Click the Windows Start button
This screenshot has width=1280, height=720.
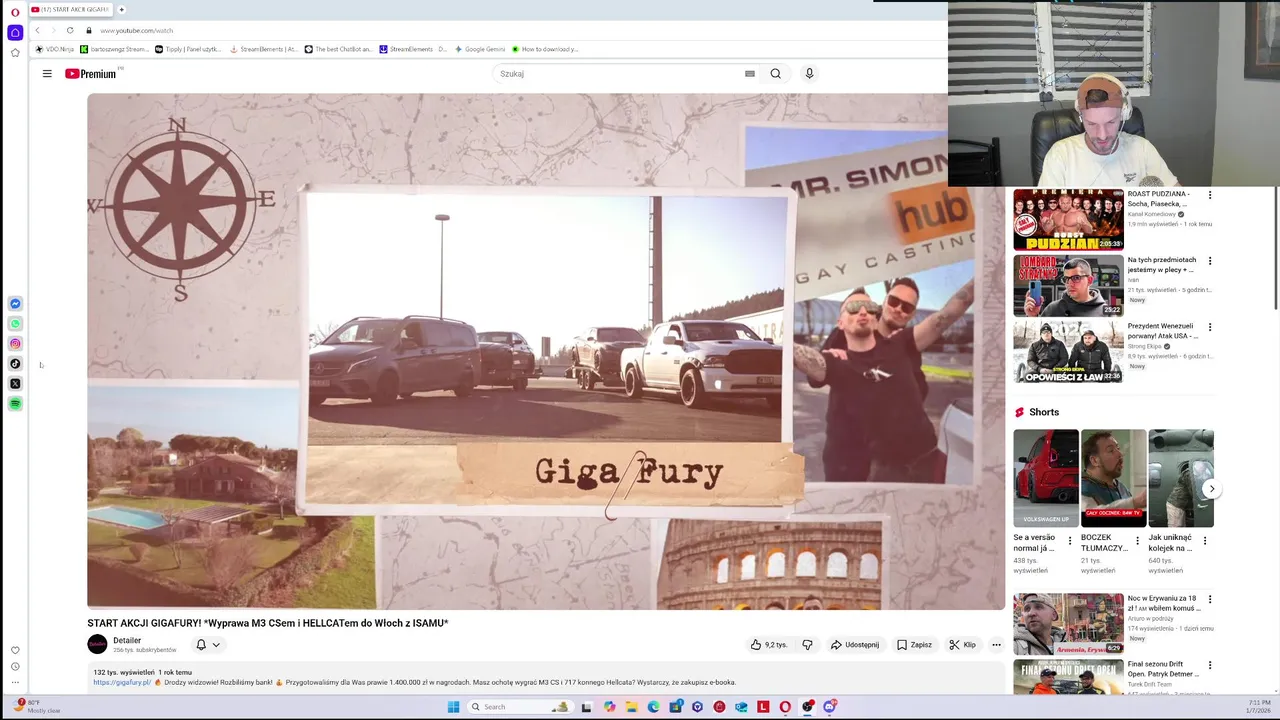coord(453,707)
